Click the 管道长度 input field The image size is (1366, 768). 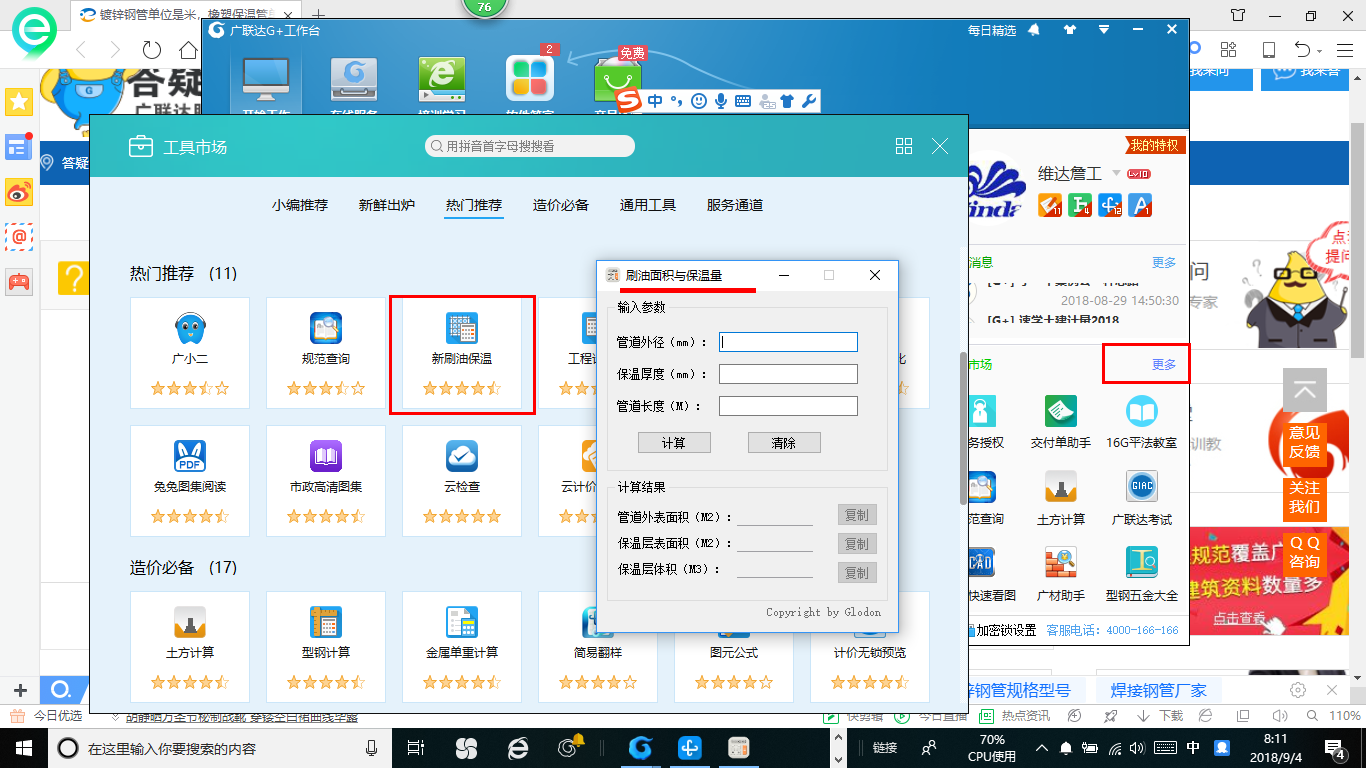(x=788, y=406)
